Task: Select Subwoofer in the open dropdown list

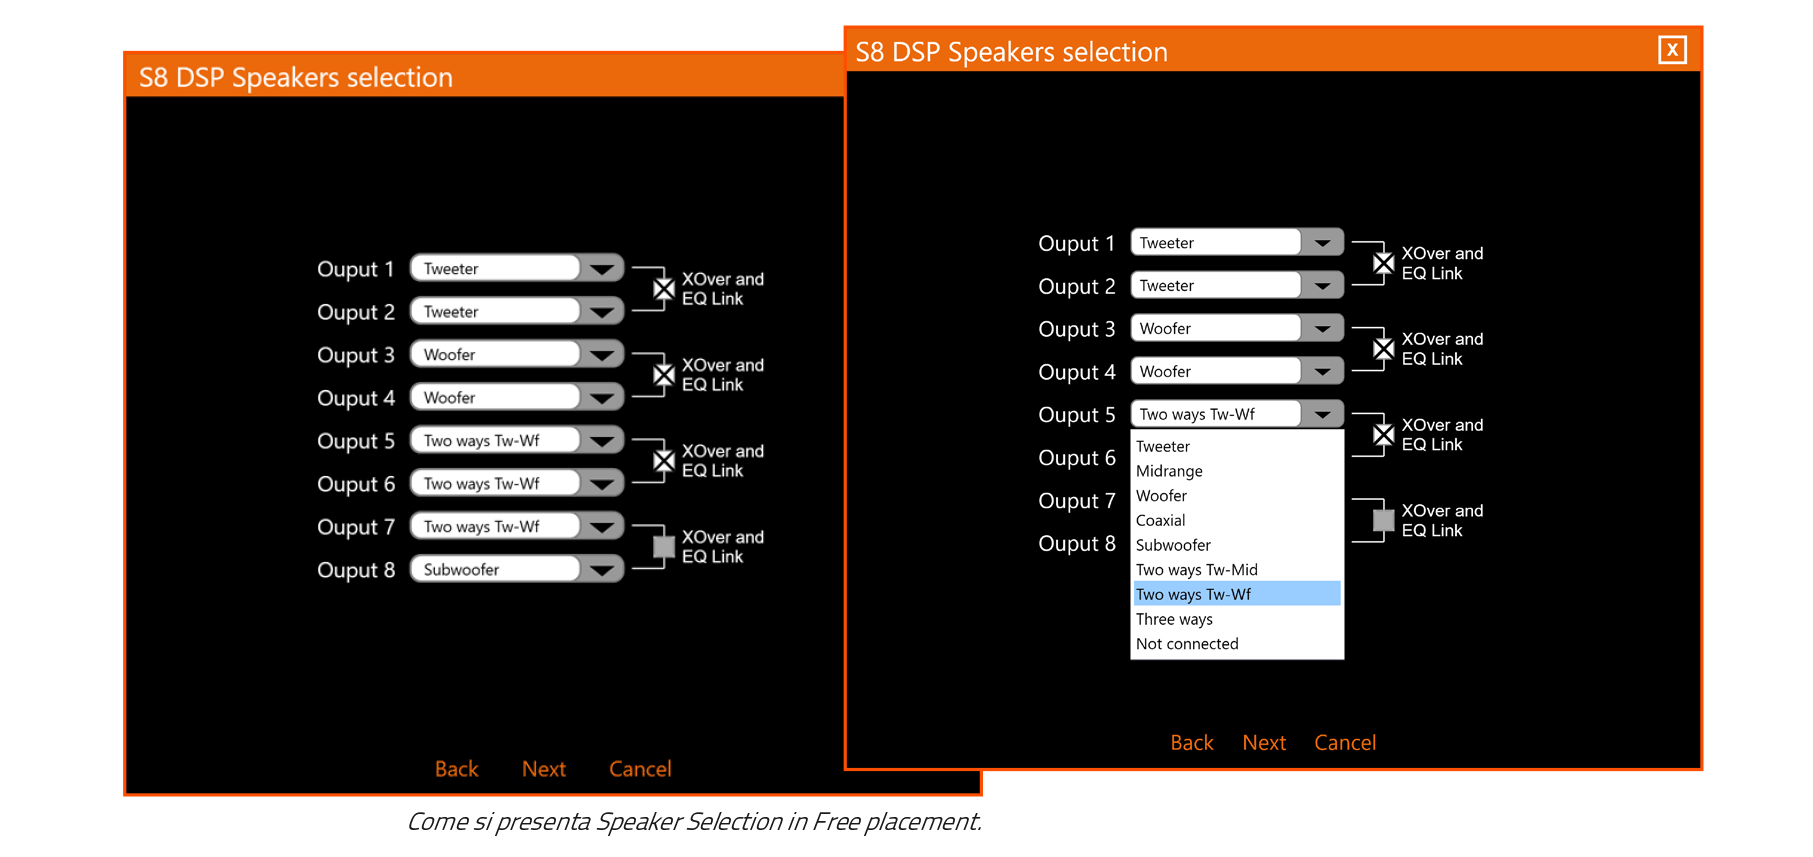Action: pyautogui.click(x=1173, y=546)
